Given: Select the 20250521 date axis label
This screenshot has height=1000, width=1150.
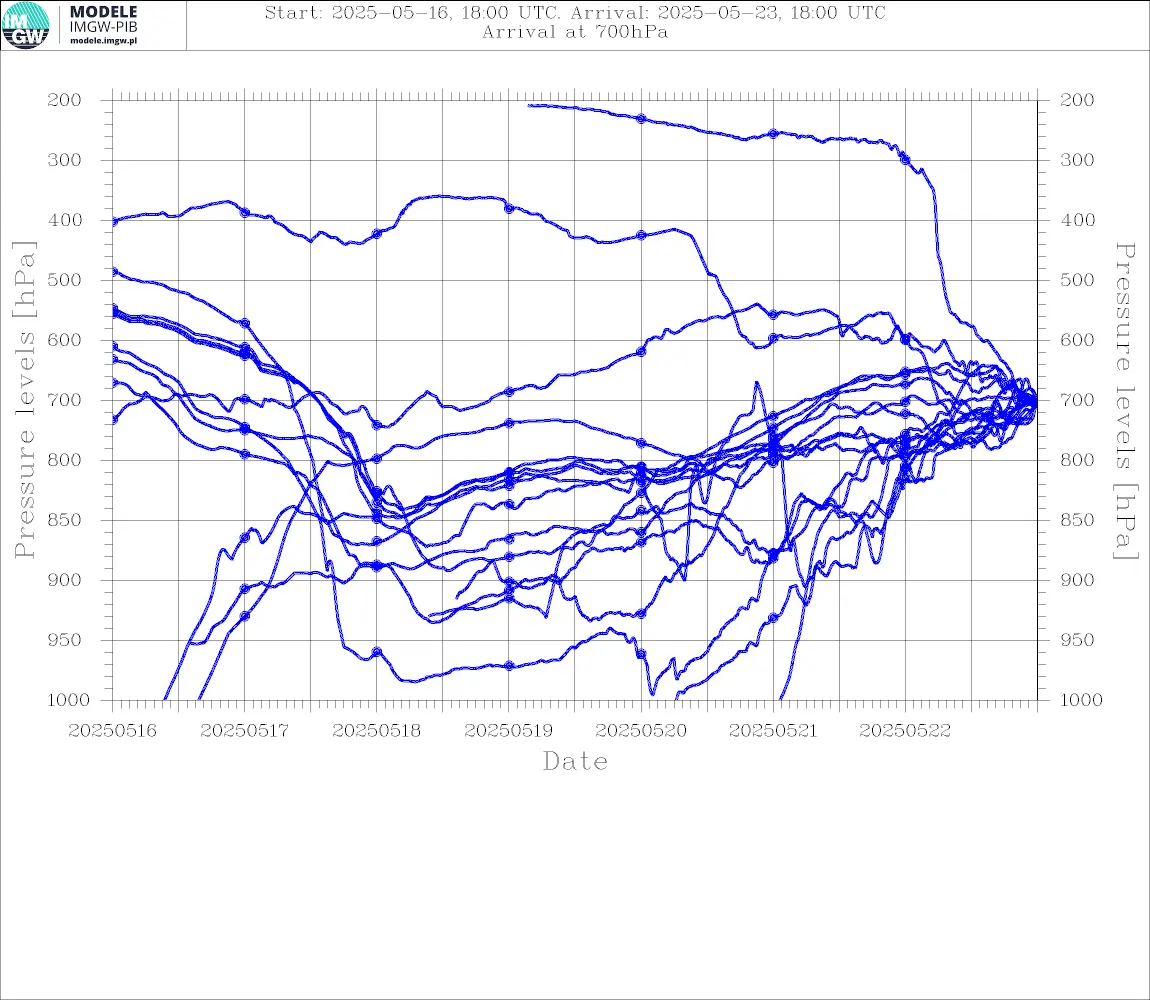Looking at the screenshot, I should pos(773,731).
